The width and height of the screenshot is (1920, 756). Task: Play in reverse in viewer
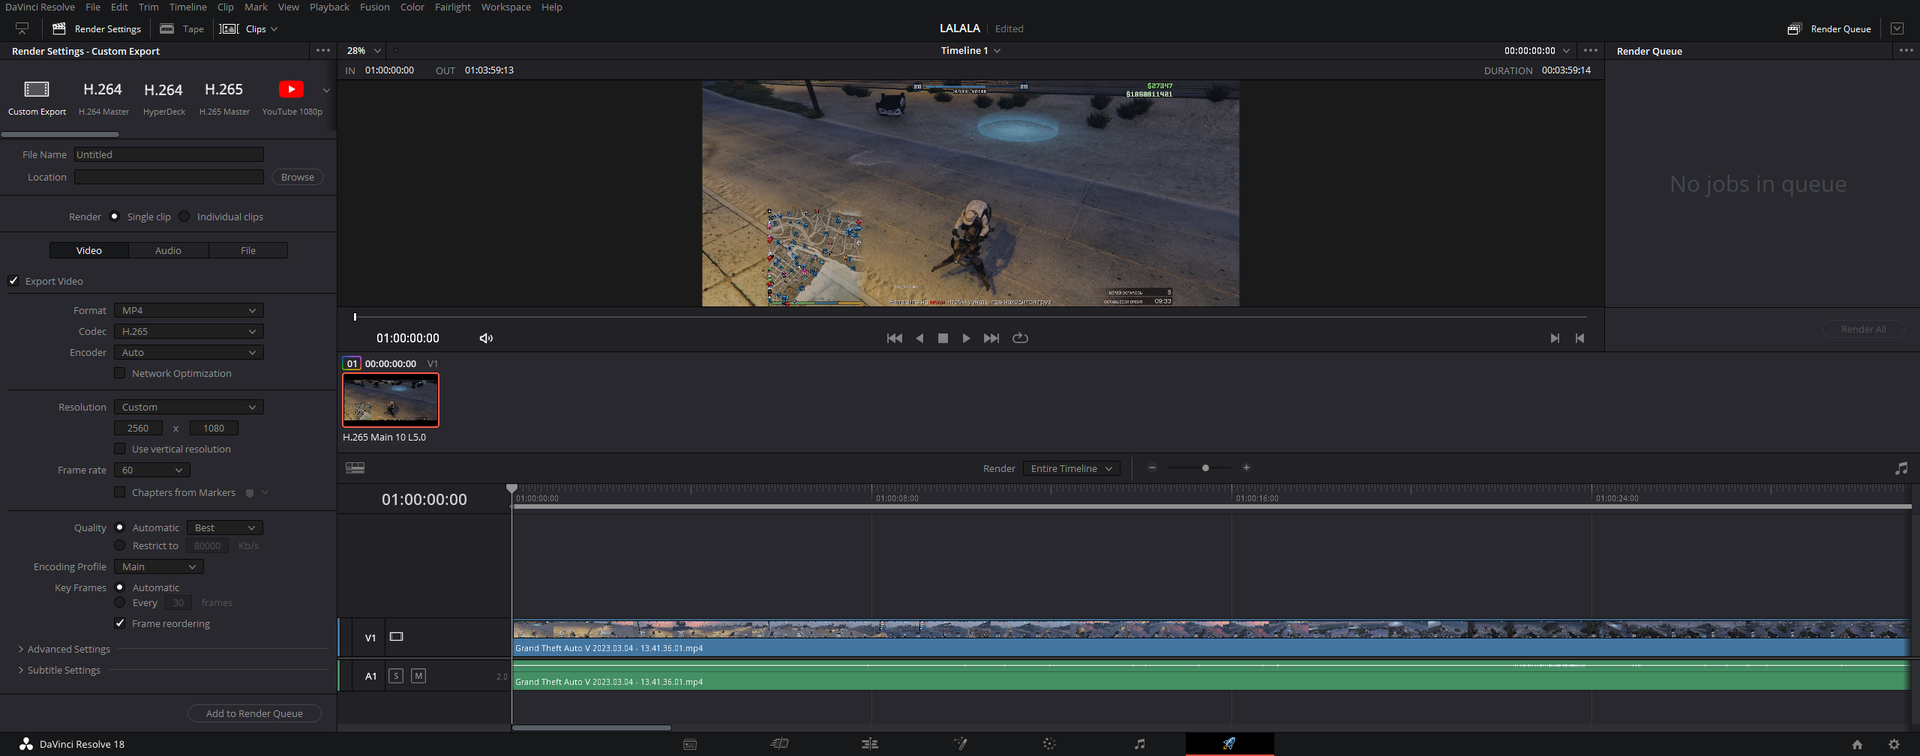[x=919, y=338]
